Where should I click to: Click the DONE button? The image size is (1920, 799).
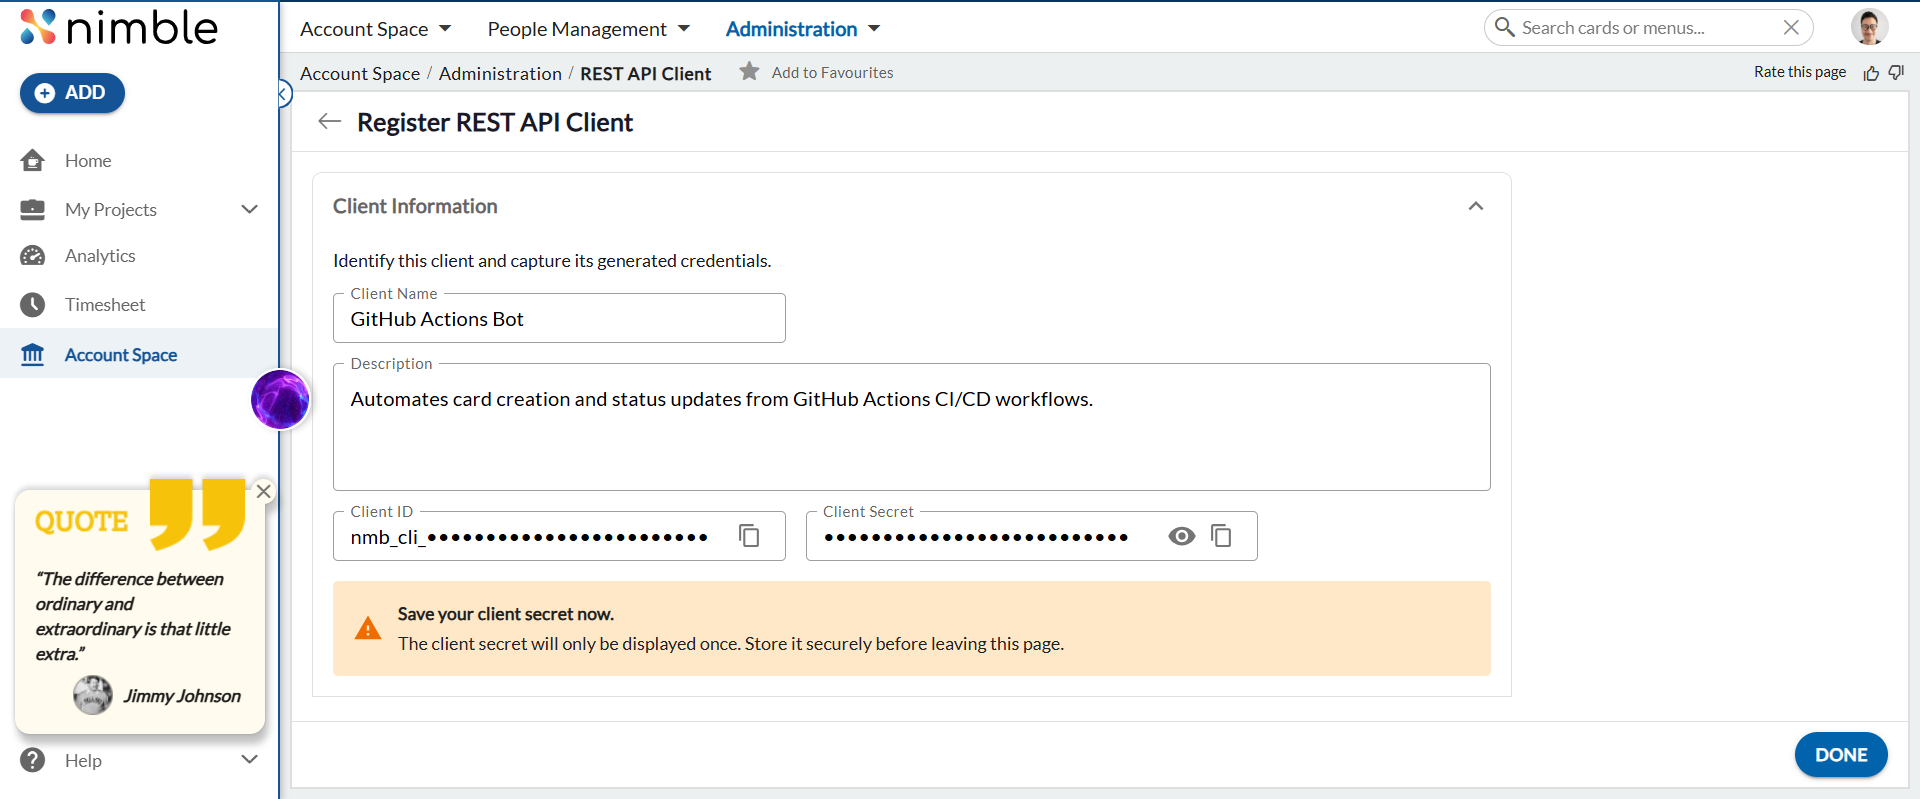(x=1841, y=755)
